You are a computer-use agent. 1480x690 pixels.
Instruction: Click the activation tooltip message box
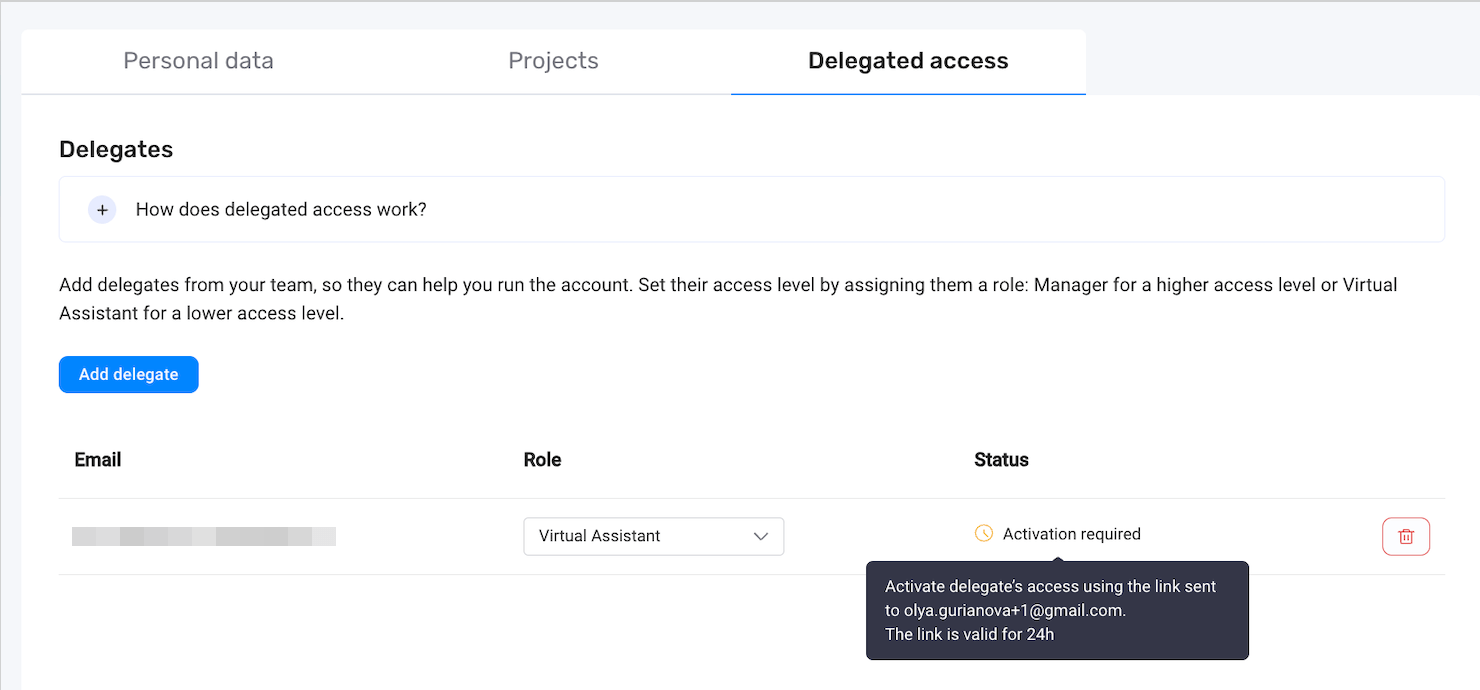point(1057,610)
